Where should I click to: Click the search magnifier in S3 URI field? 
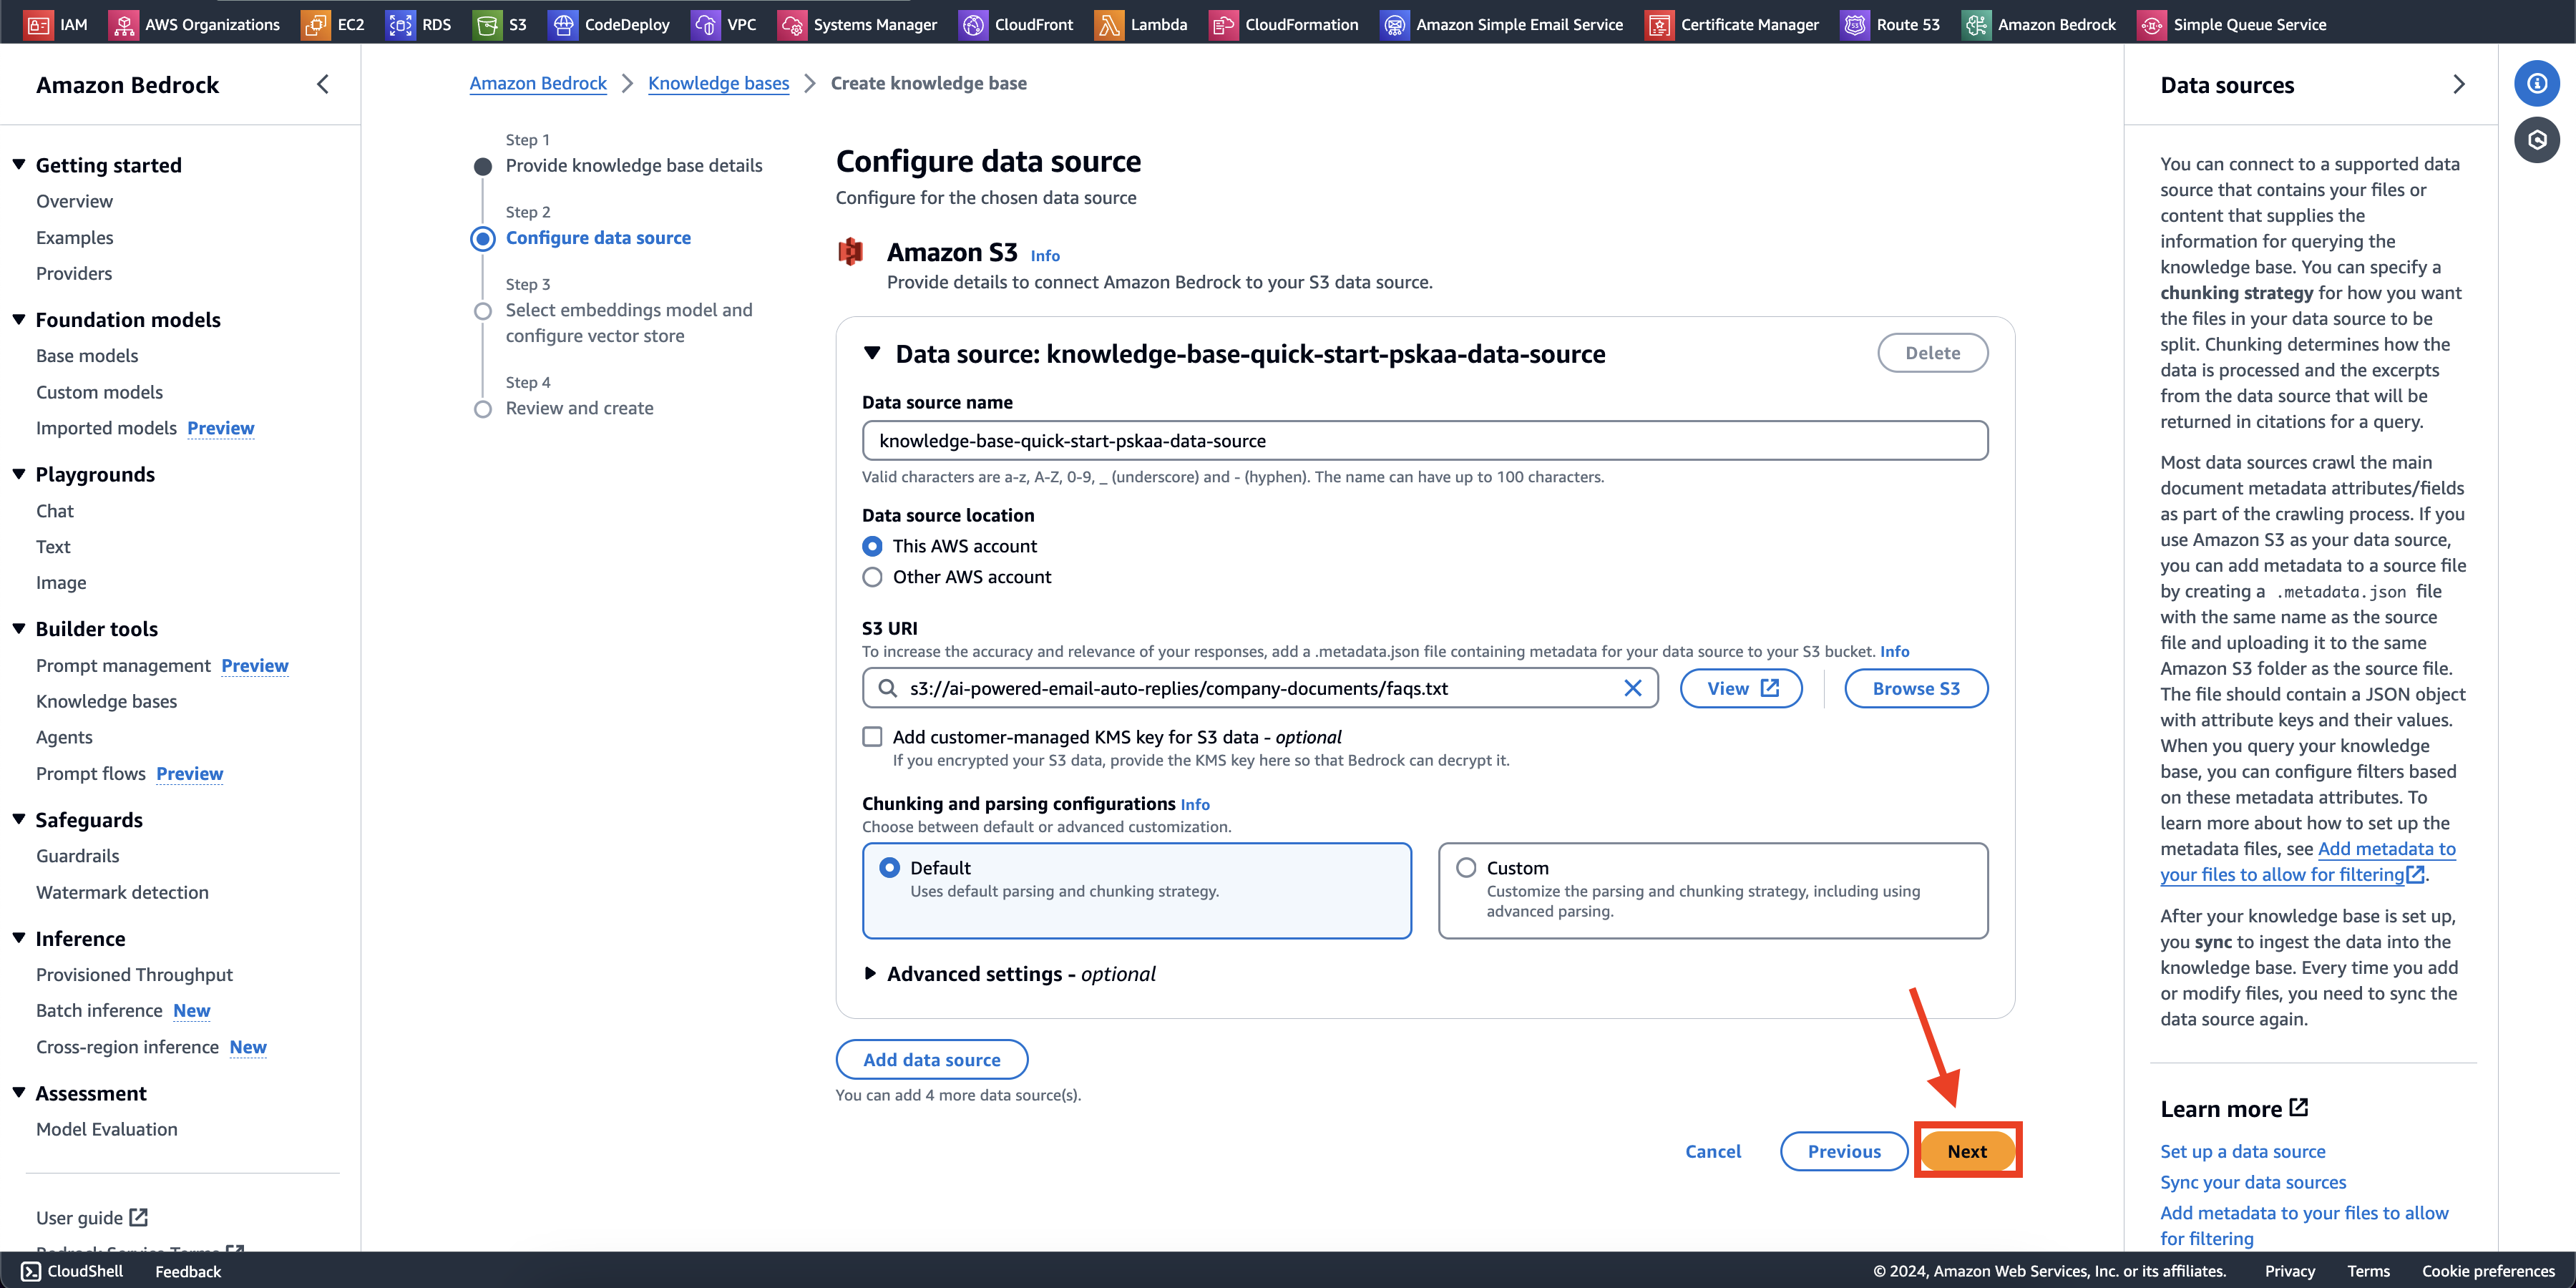click(887, 688)
